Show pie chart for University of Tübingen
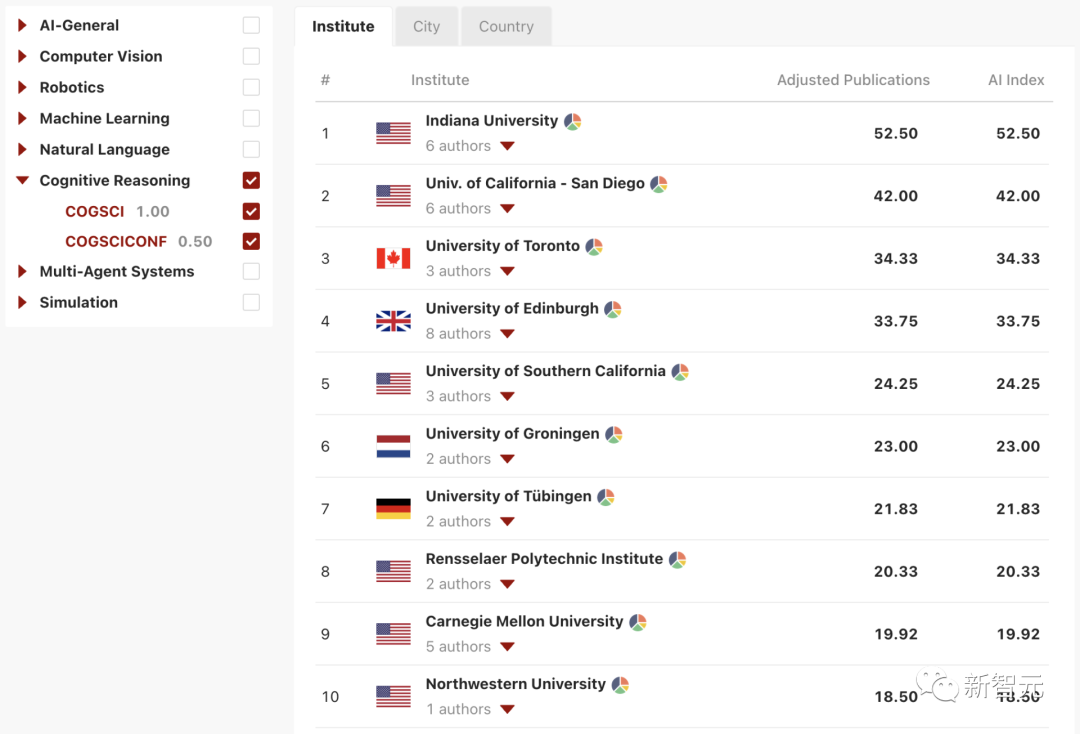The image size is (1080, 734). (606, 497)
